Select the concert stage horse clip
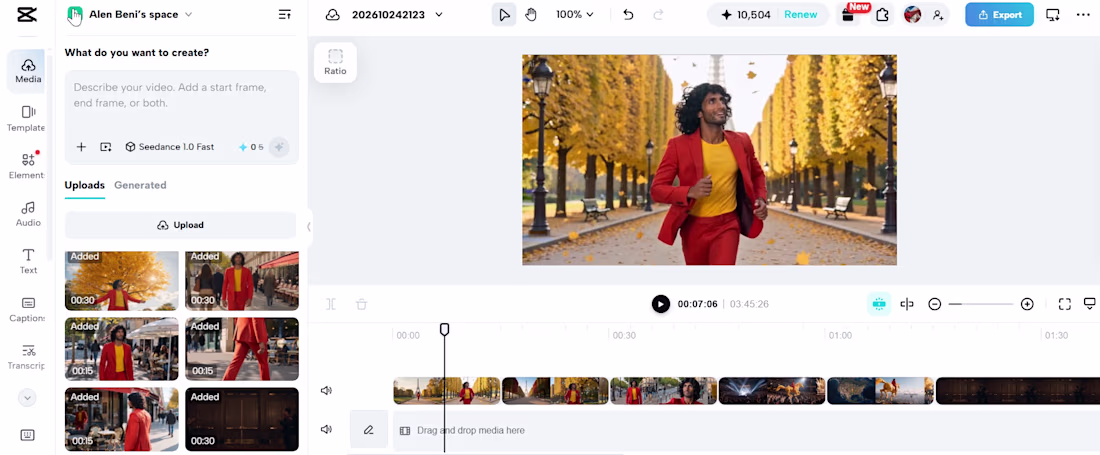 coord(772,391)
